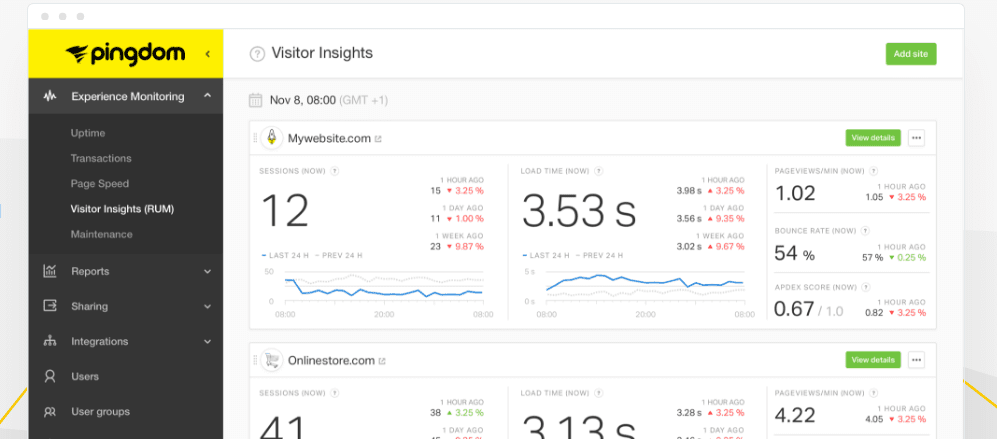Viewport: 997px width, 439px height.
Task: Open Onlinestore.com external link icon
Action: (x=382, y=361)
